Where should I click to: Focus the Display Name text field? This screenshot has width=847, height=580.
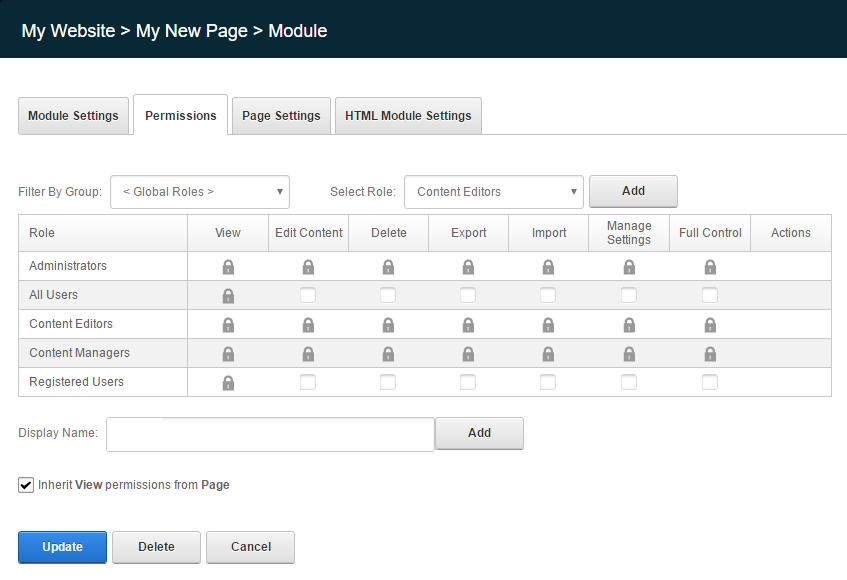pyautogui.click(x=270, y=434)
